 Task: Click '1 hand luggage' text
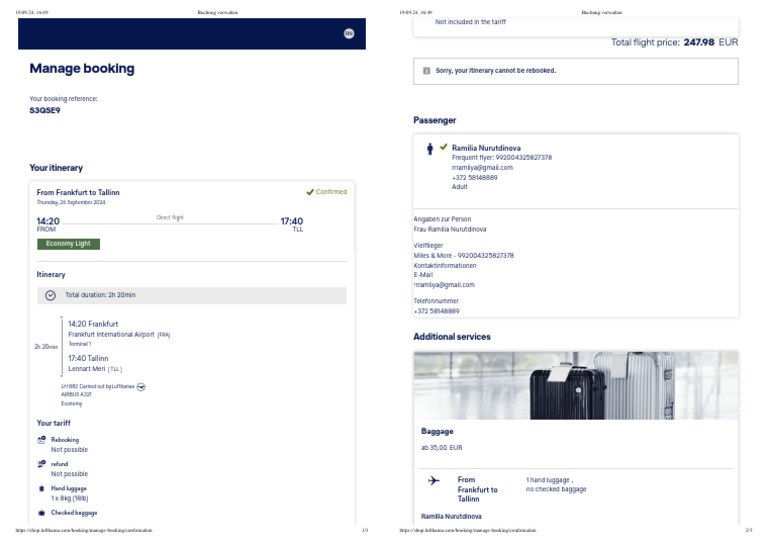[549, 480]
